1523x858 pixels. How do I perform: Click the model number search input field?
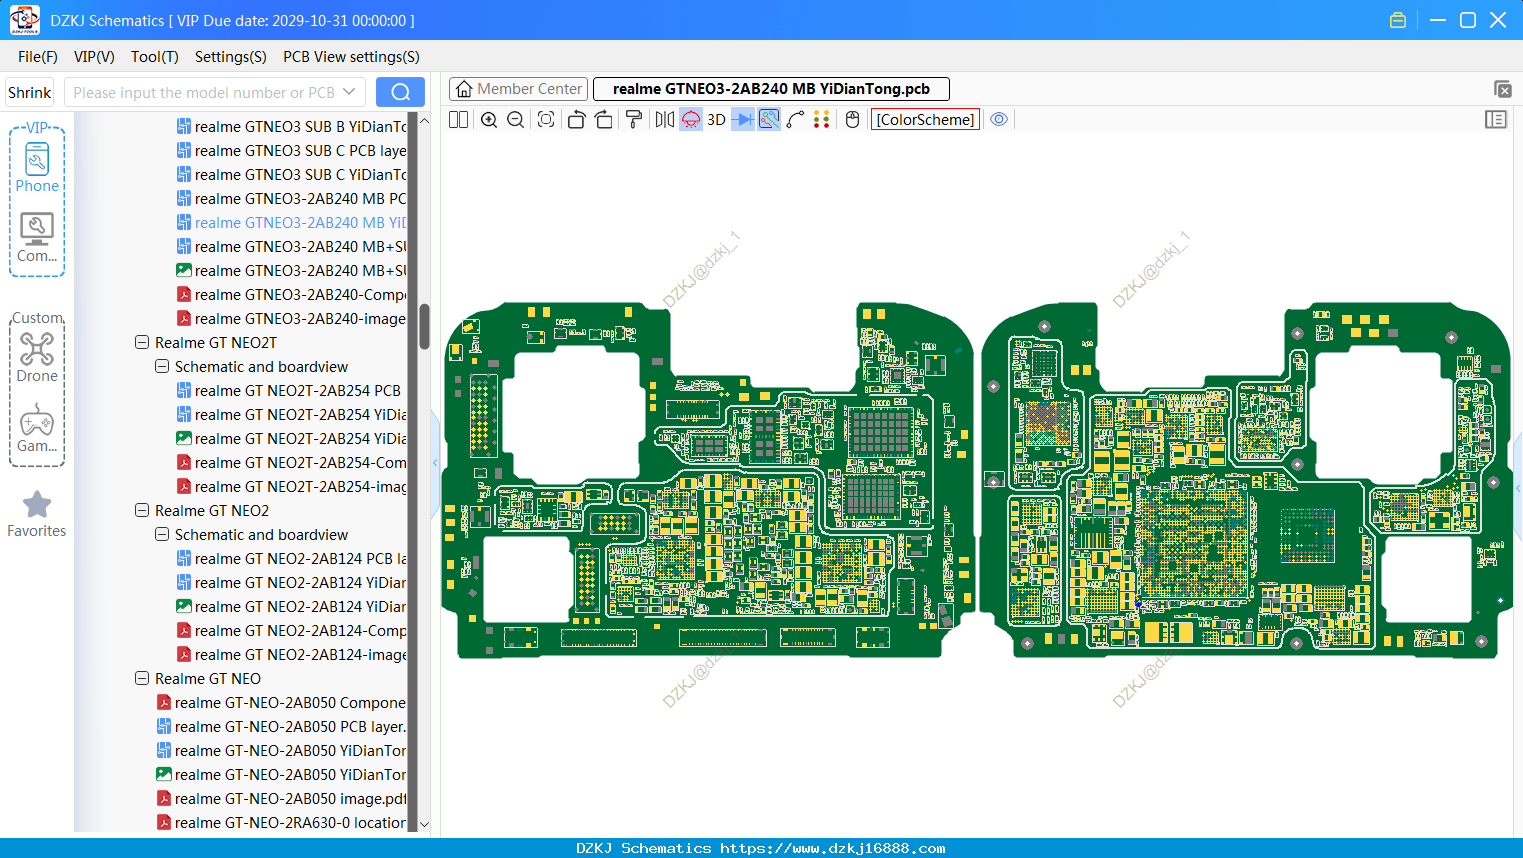(x=203, y=93)
